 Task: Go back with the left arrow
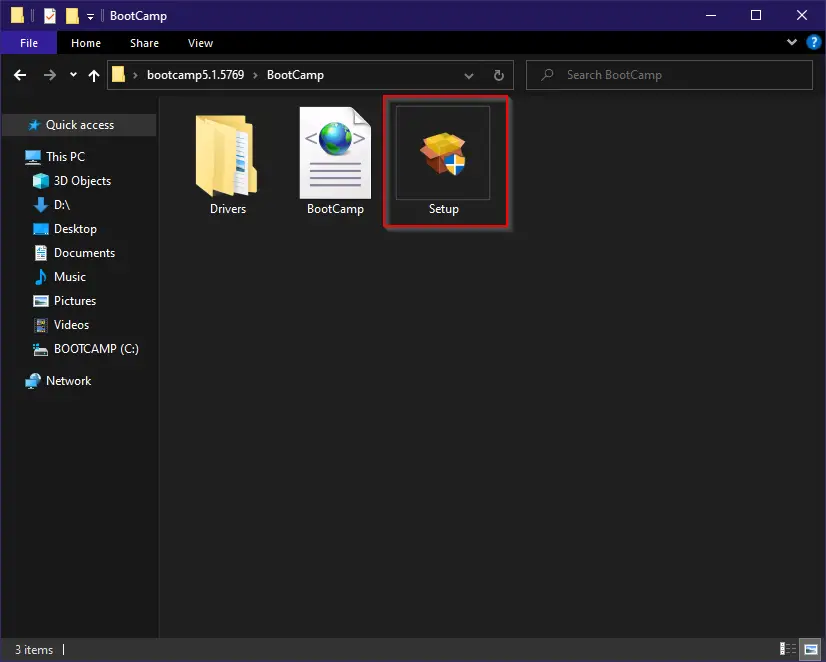coord(20,75)
